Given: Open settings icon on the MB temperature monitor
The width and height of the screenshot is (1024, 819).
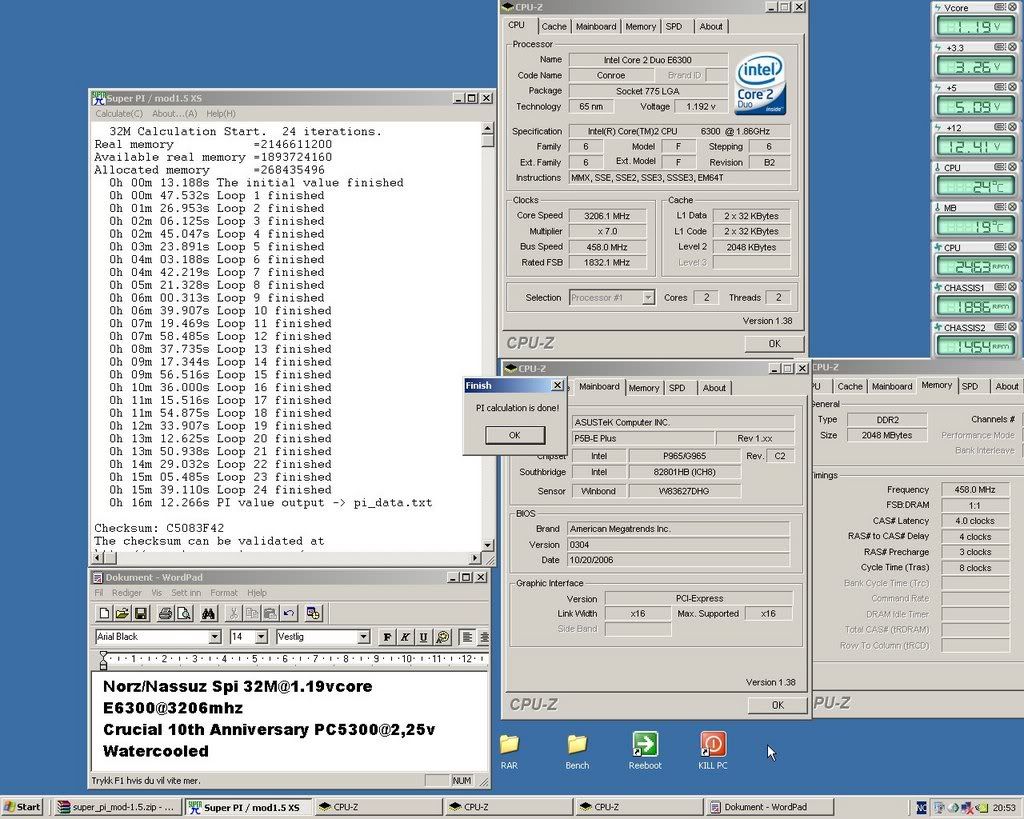Looking at the screenshot, I should [x=1000, y=207].
